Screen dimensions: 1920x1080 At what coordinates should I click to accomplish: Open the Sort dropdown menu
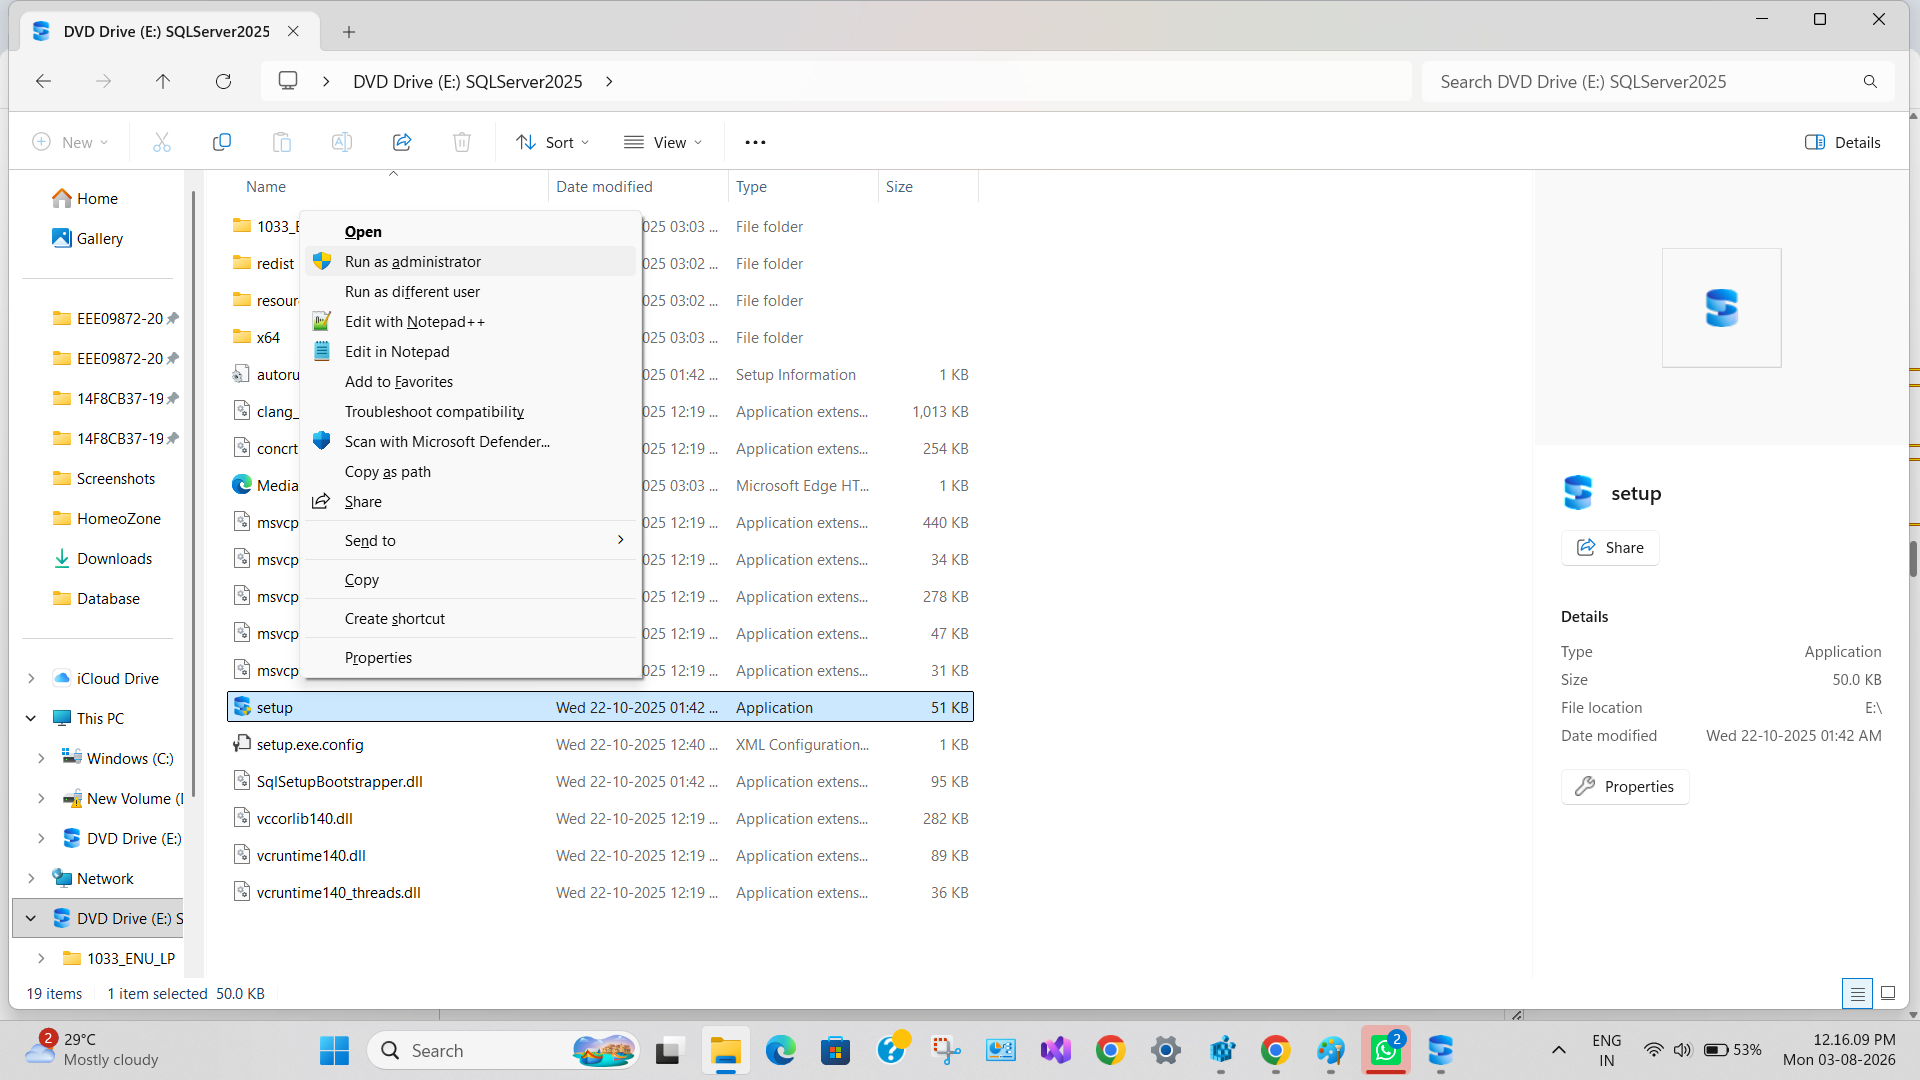[552, 142]
